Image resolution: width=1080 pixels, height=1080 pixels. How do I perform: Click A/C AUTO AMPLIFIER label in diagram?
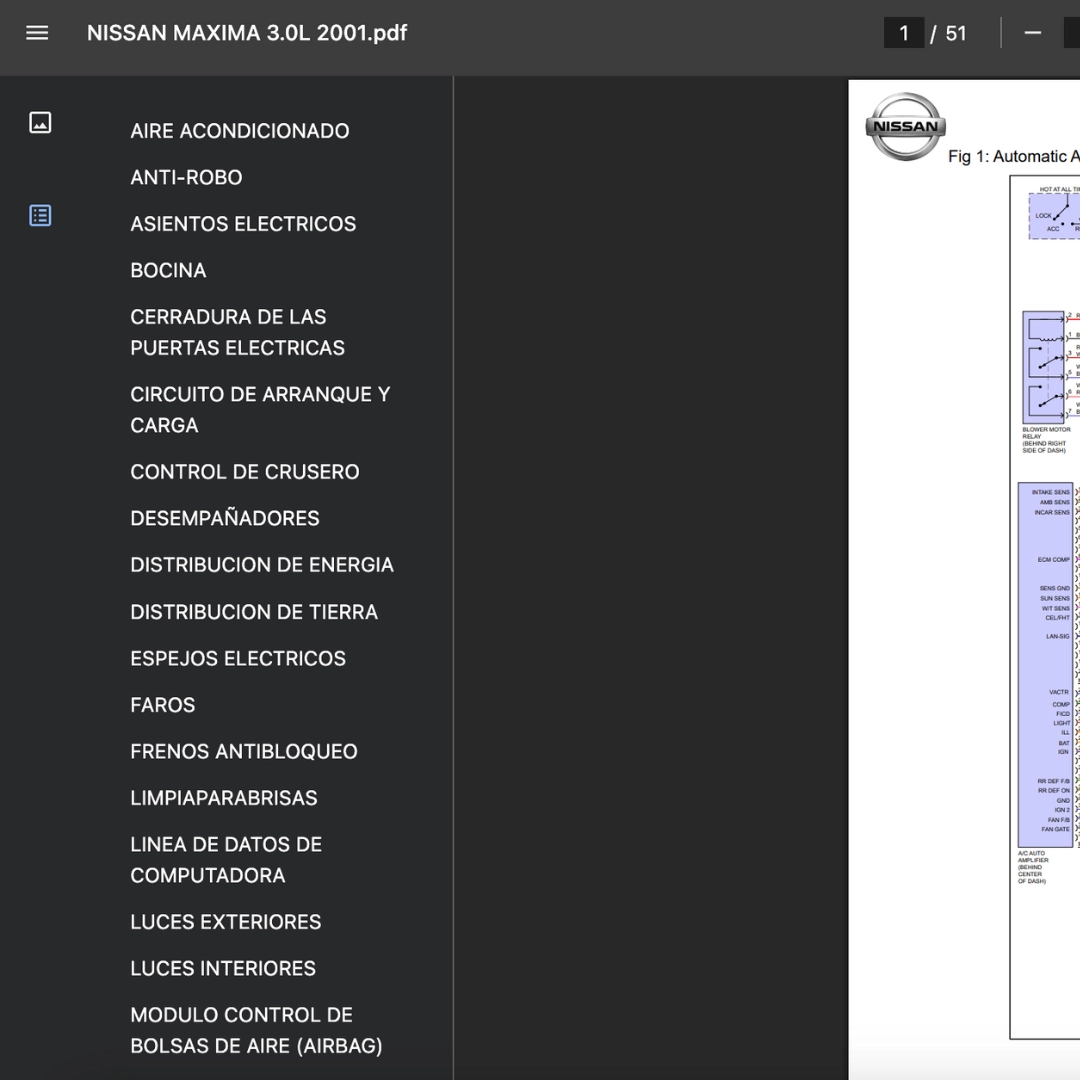tap(1033, 867)
